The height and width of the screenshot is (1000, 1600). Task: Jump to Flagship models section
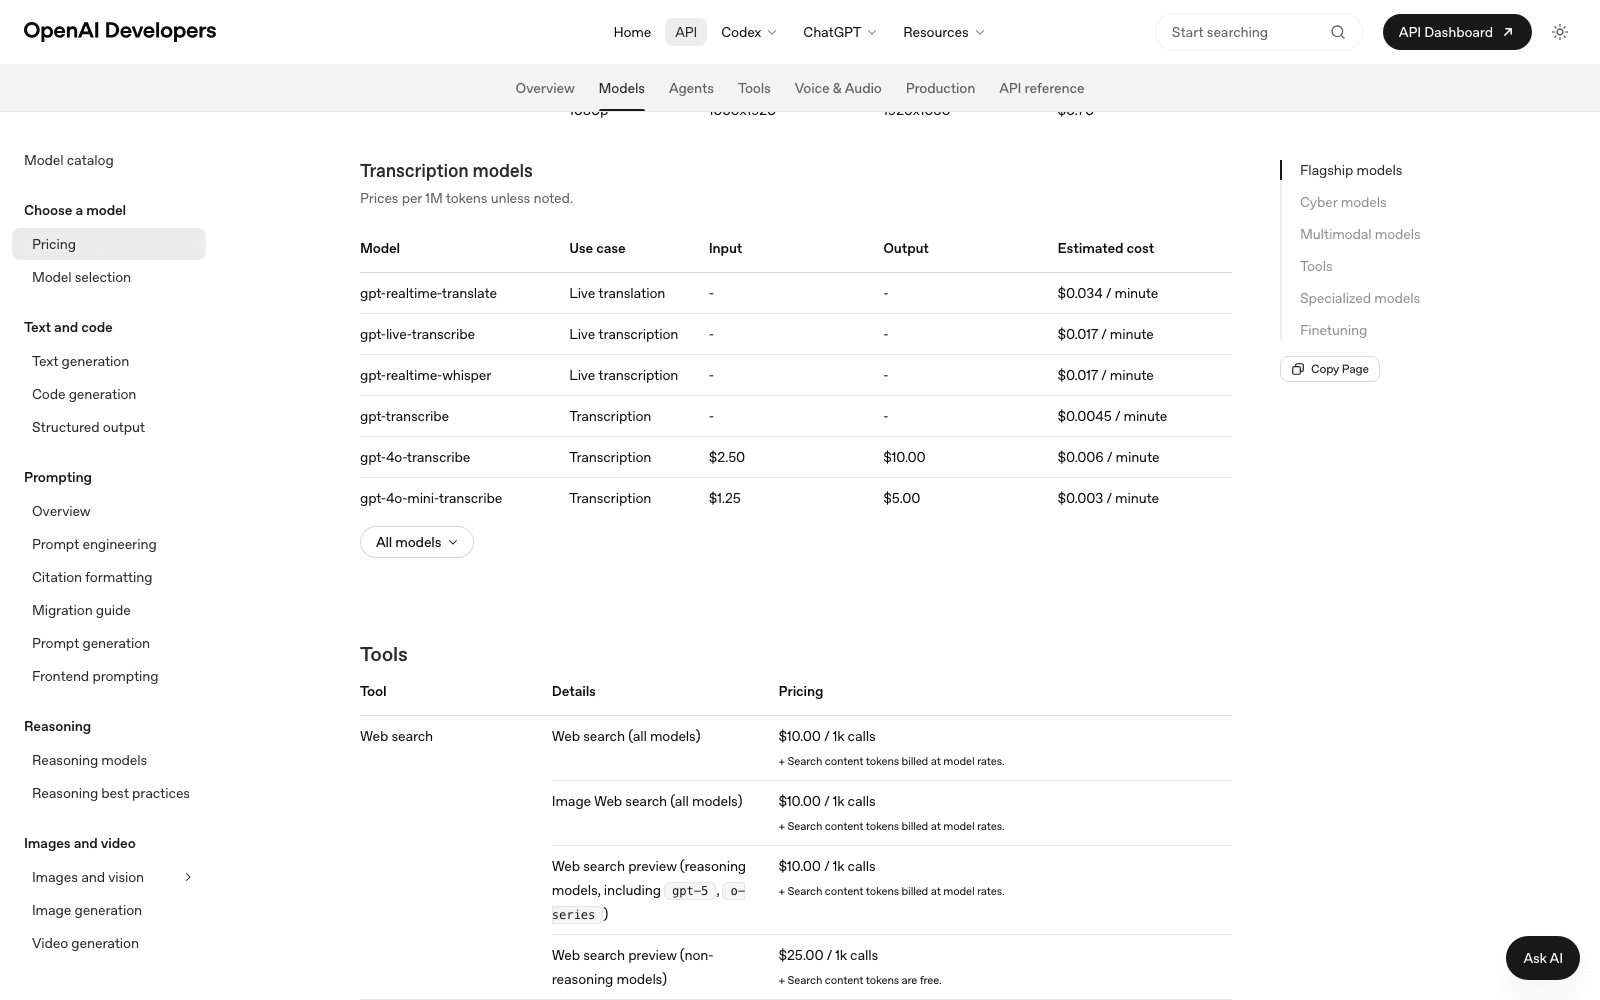point(1351,170)
